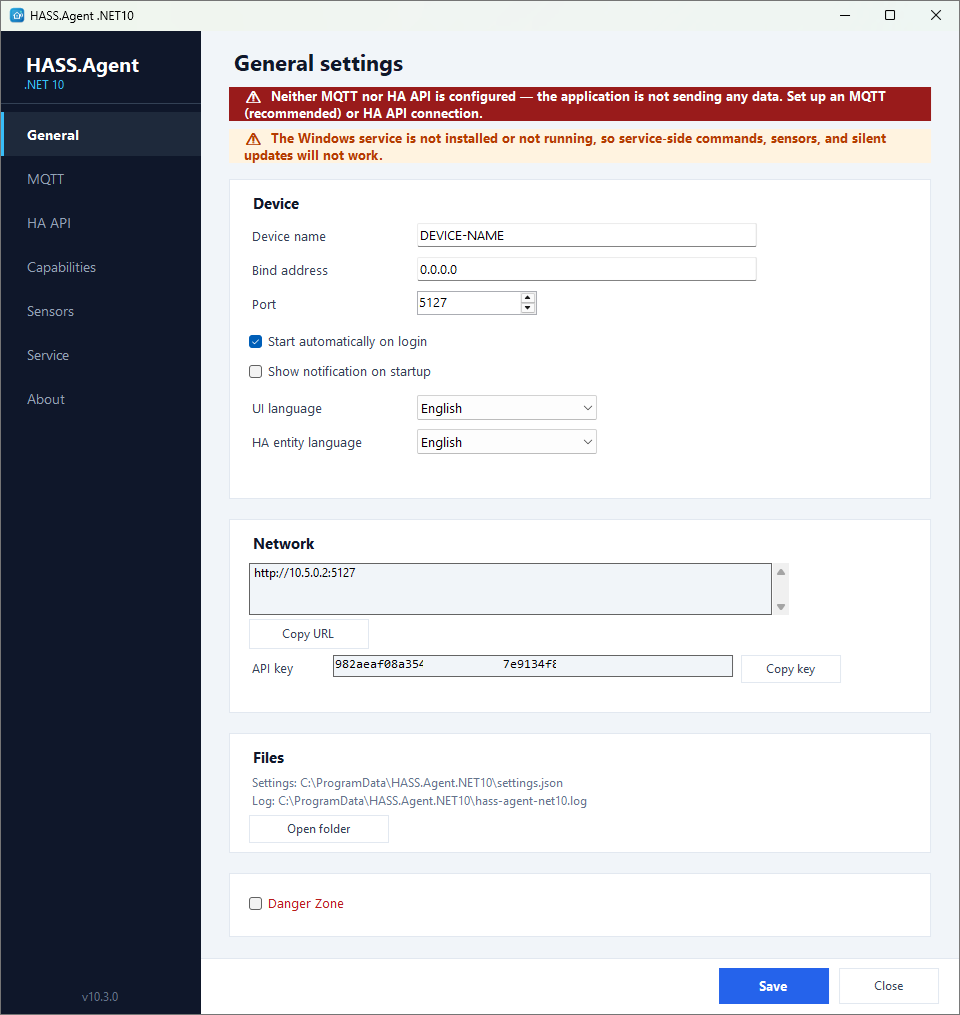
Task: Click the Copy key button
Action: point(790,669)
